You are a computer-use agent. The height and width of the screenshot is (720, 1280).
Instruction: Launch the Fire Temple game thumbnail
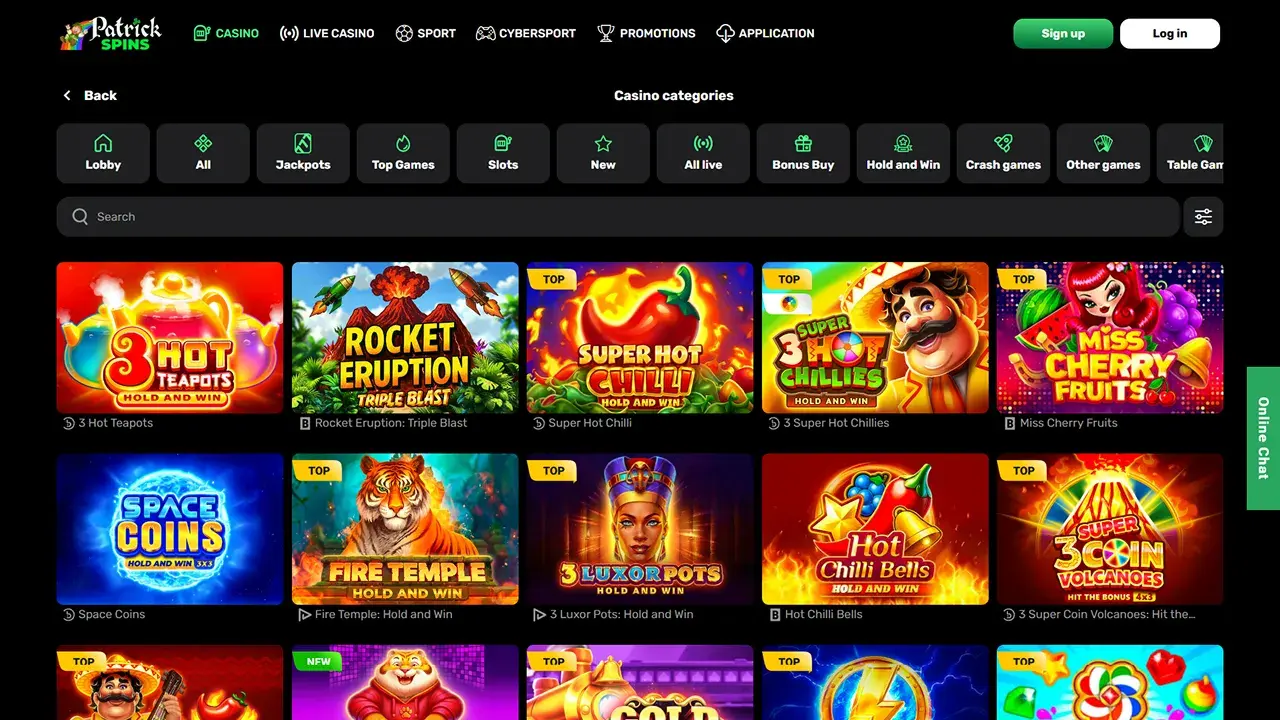pos(405,529)
